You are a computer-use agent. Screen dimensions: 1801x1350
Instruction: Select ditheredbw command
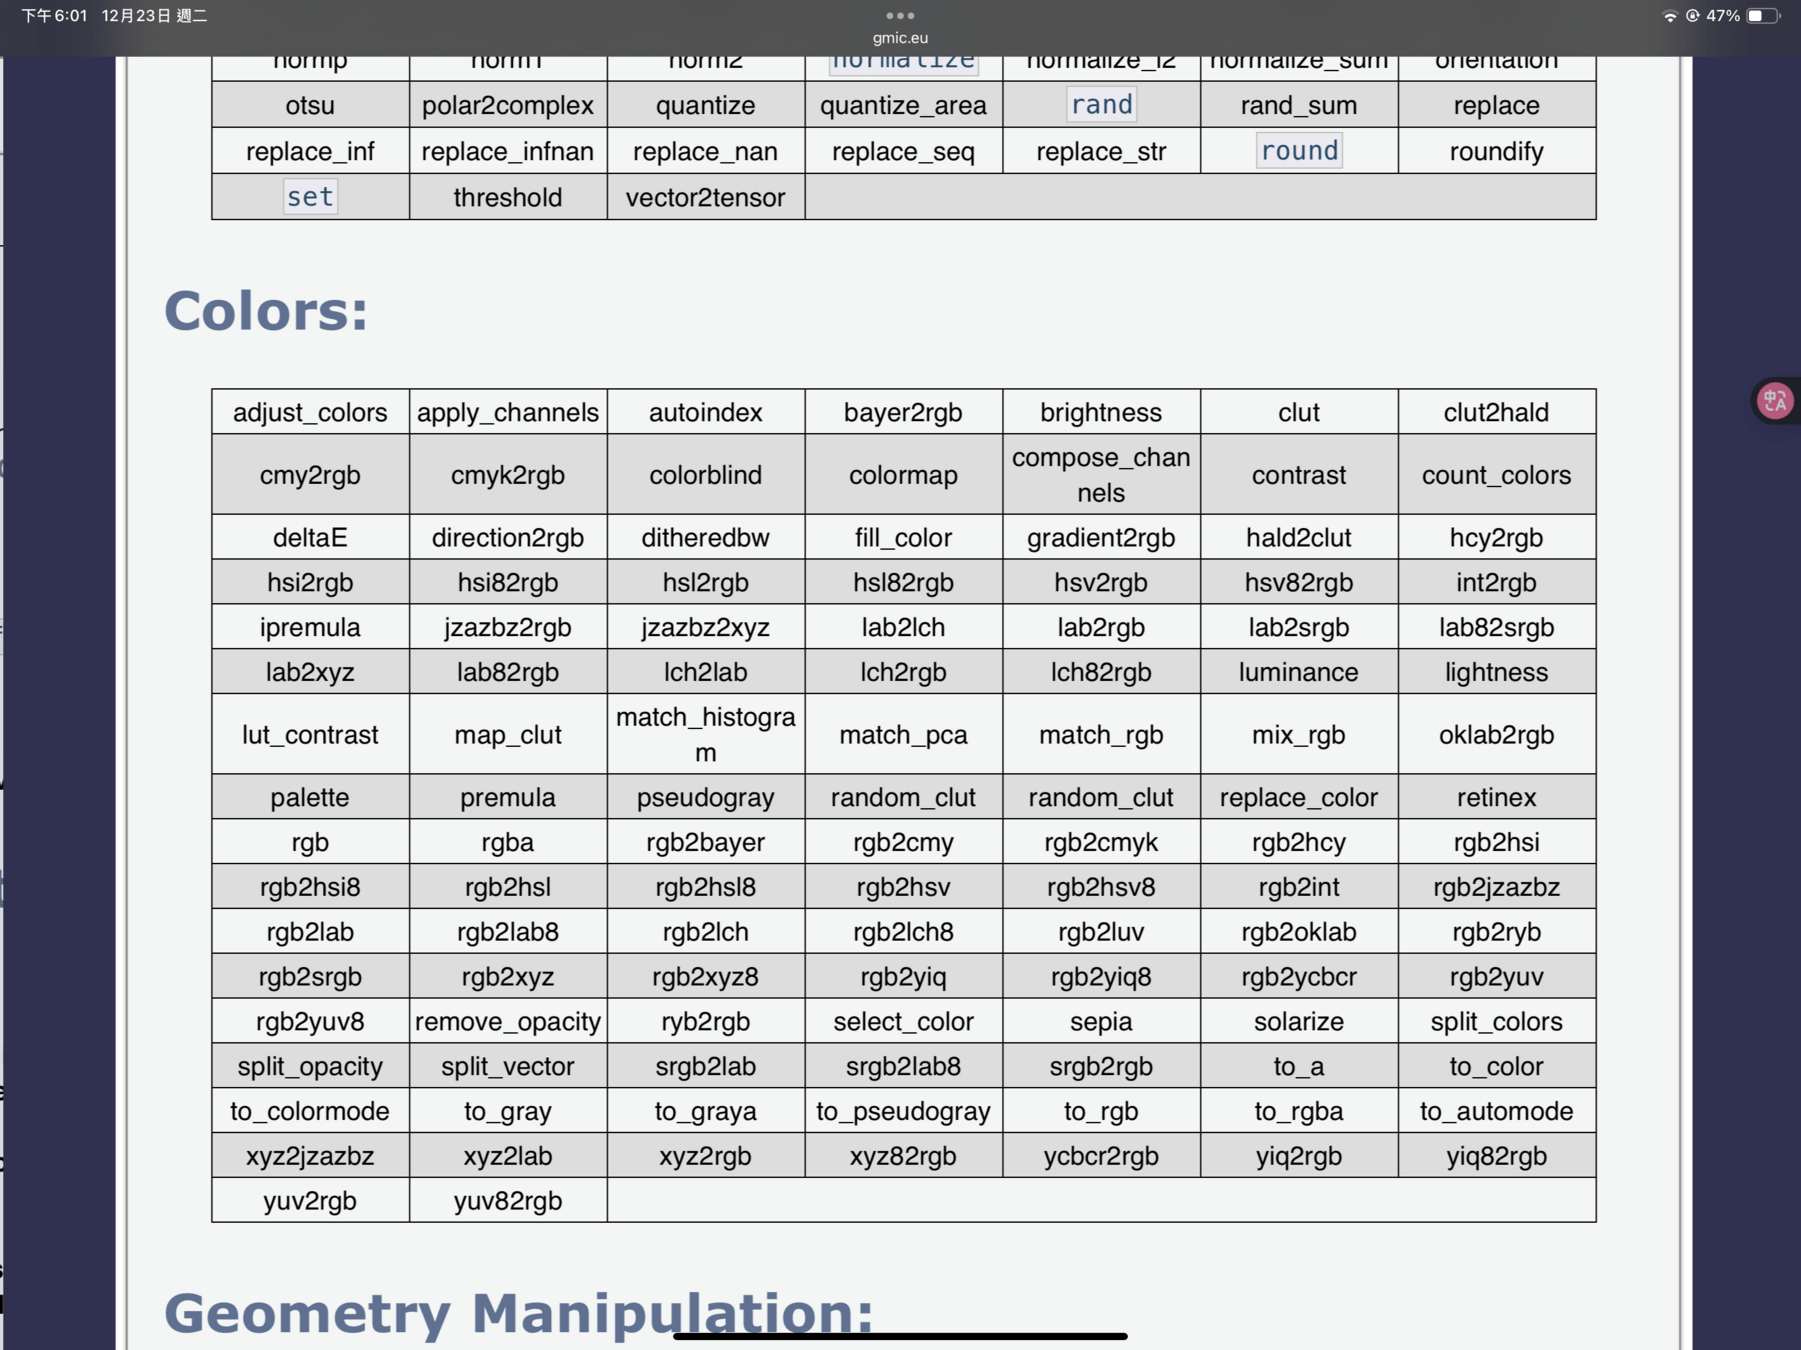point(706,537)
